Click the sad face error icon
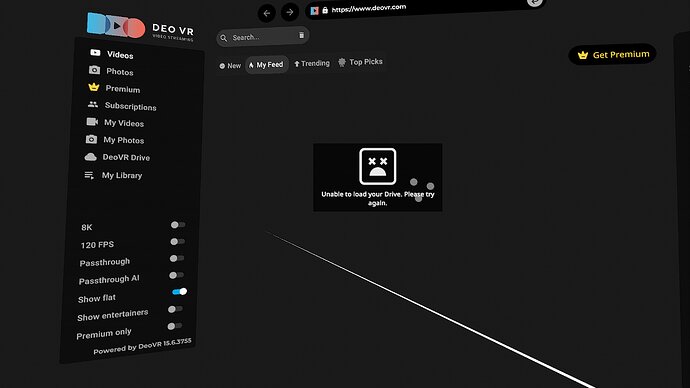 pos(378,166)
